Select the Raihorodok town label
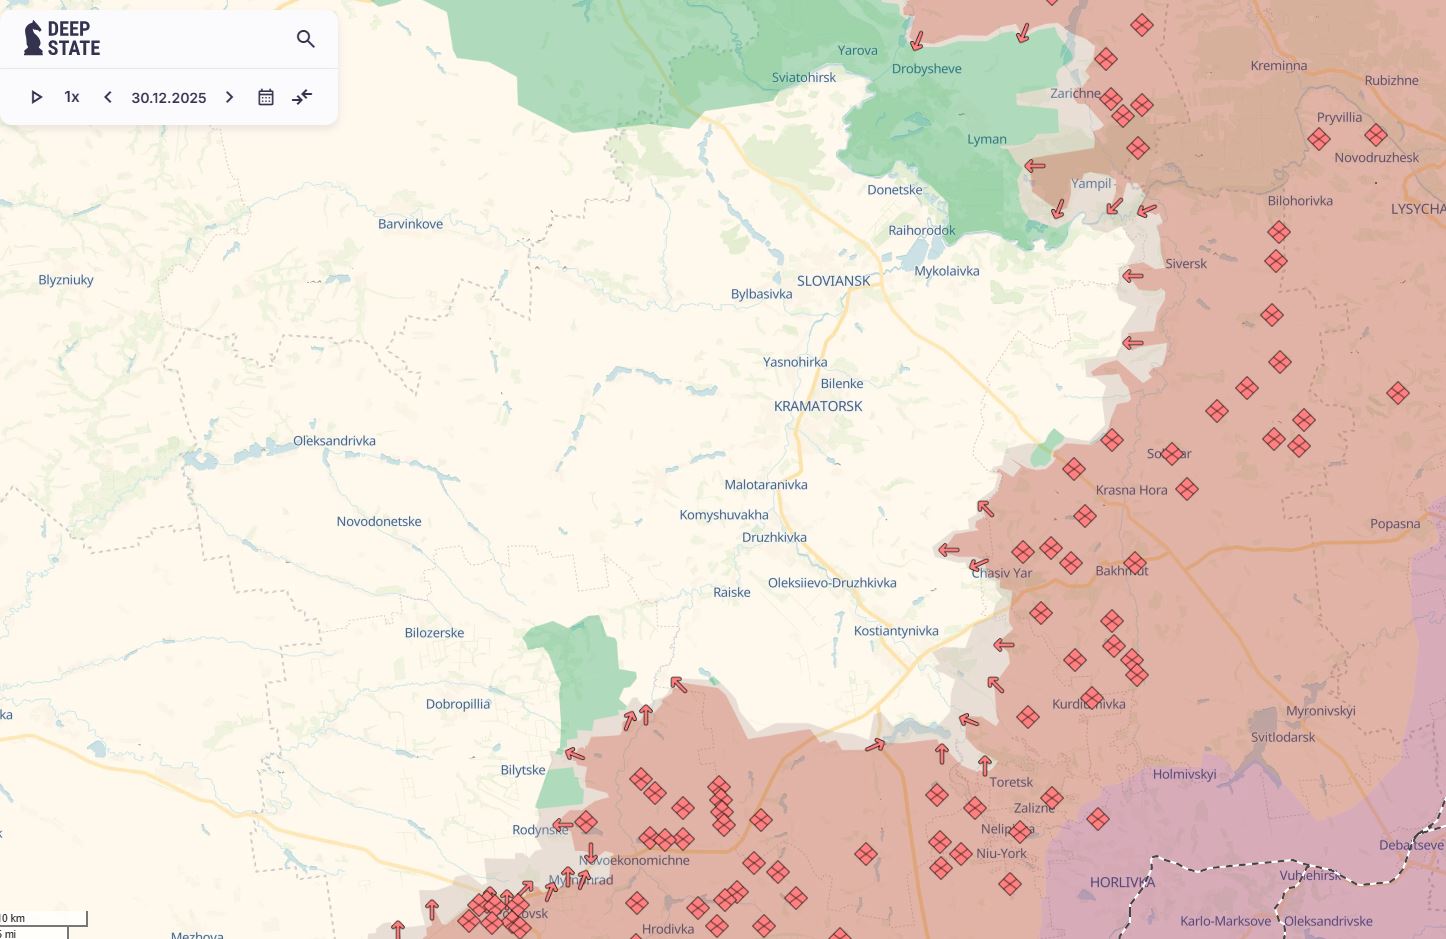1446x939 pixels. [922, 230]
